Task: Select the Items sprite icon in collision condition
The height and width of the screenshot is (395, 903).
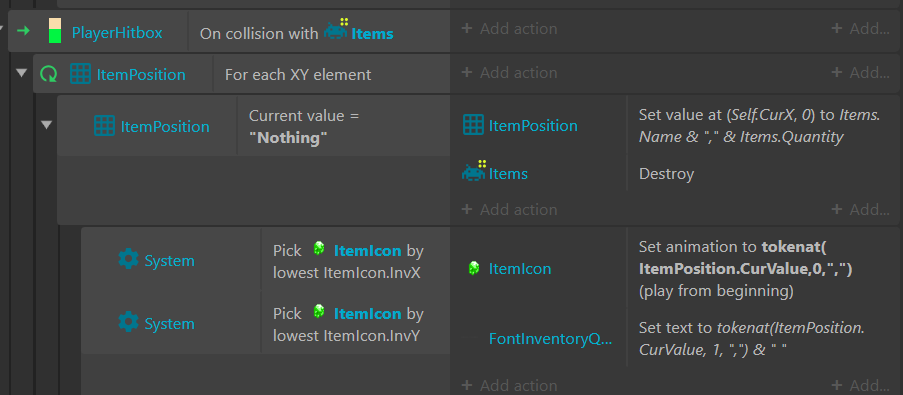Action: pyautogui.click(x=337, y=29)
